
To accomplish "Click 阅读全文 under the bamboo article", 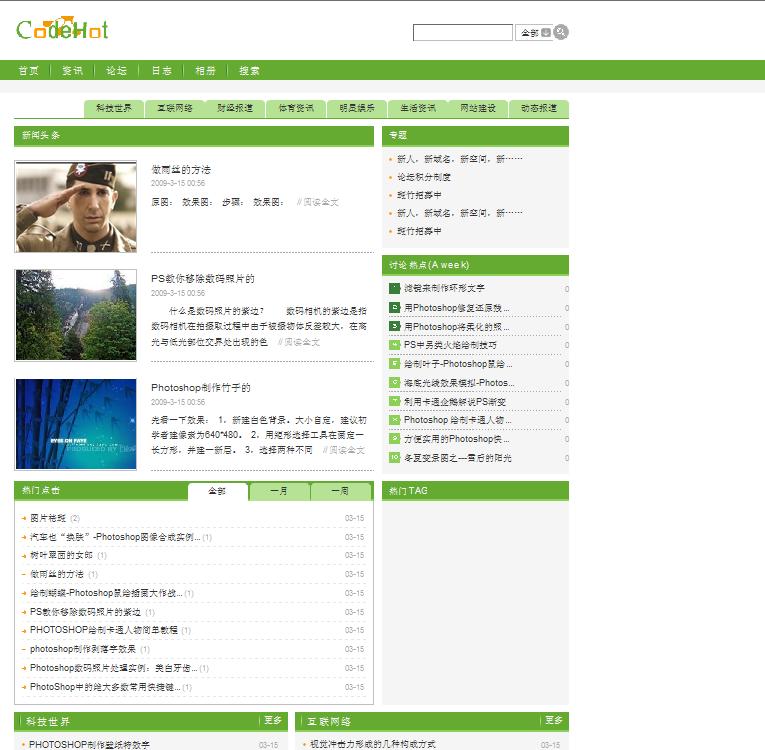I will click(x=344, y=450).
